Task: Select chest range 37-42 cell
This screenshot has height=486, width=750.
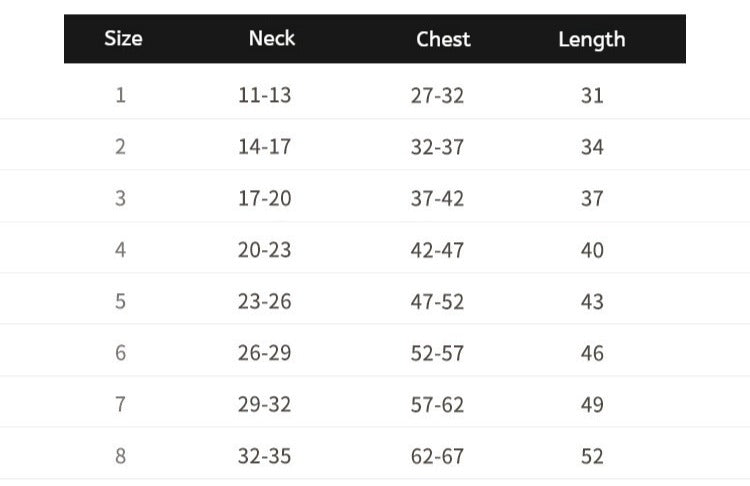Action: (x=437, y=198)
